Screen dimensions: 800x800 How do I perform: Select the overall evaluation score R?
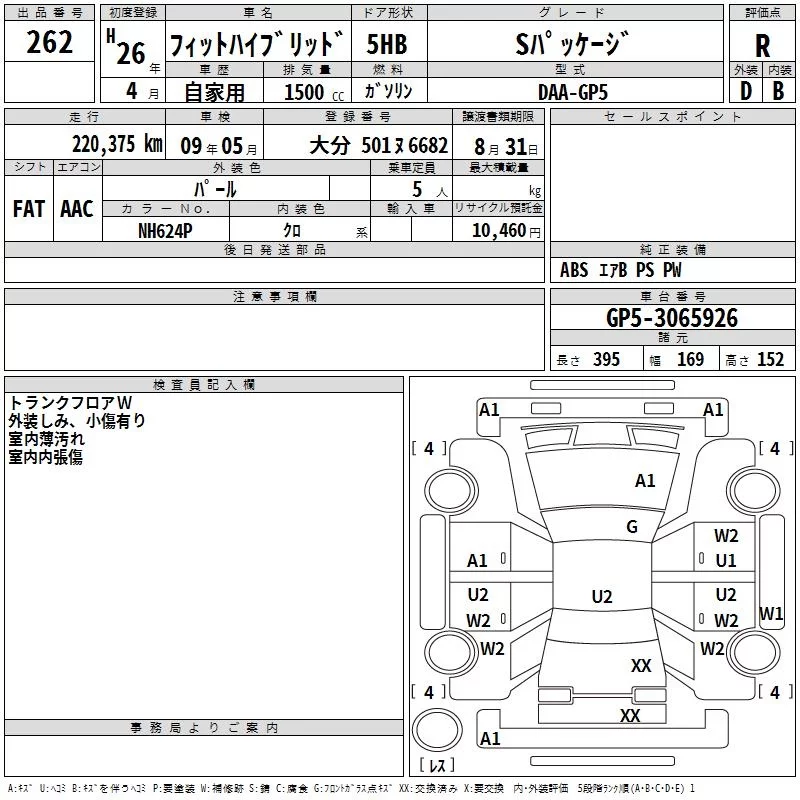(763, 46)
